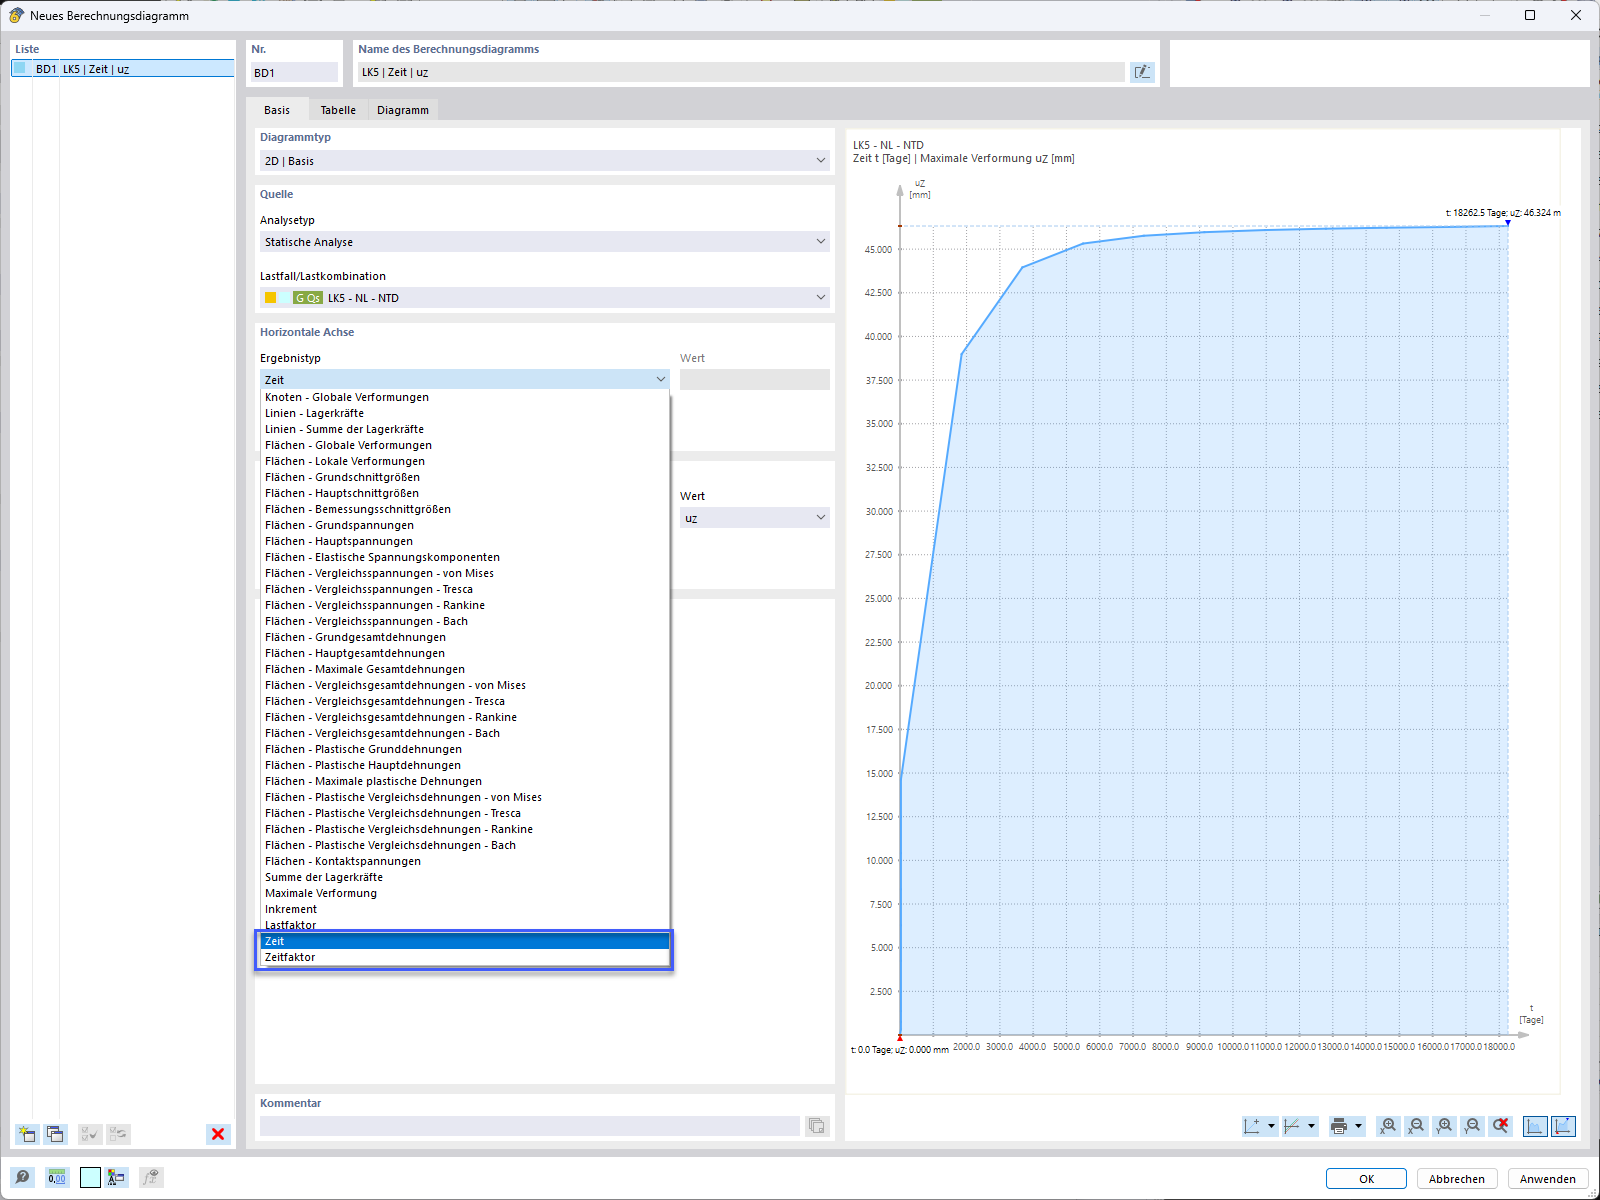
Task: Click the Abbrechen button
Action: point(1457,1179)
